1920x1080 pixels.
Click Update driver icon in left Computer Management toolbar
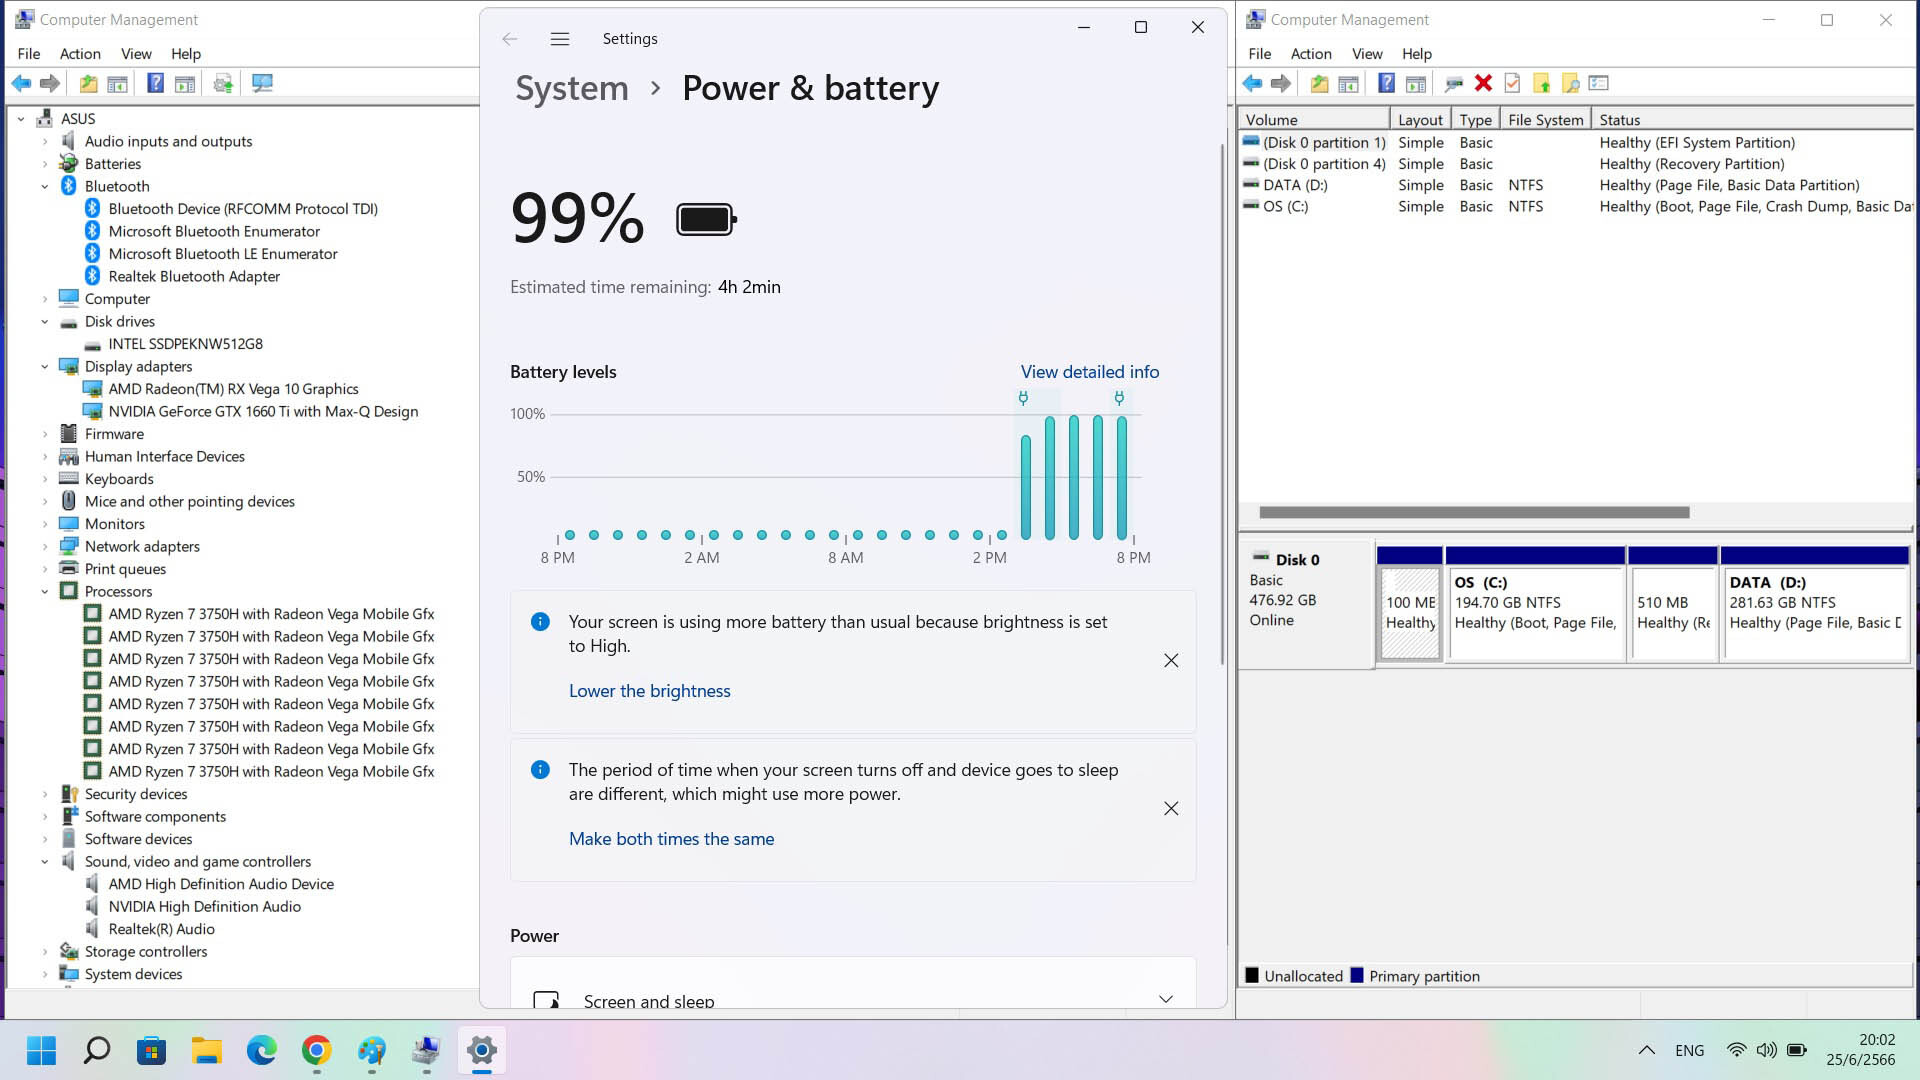coord(223,84)
